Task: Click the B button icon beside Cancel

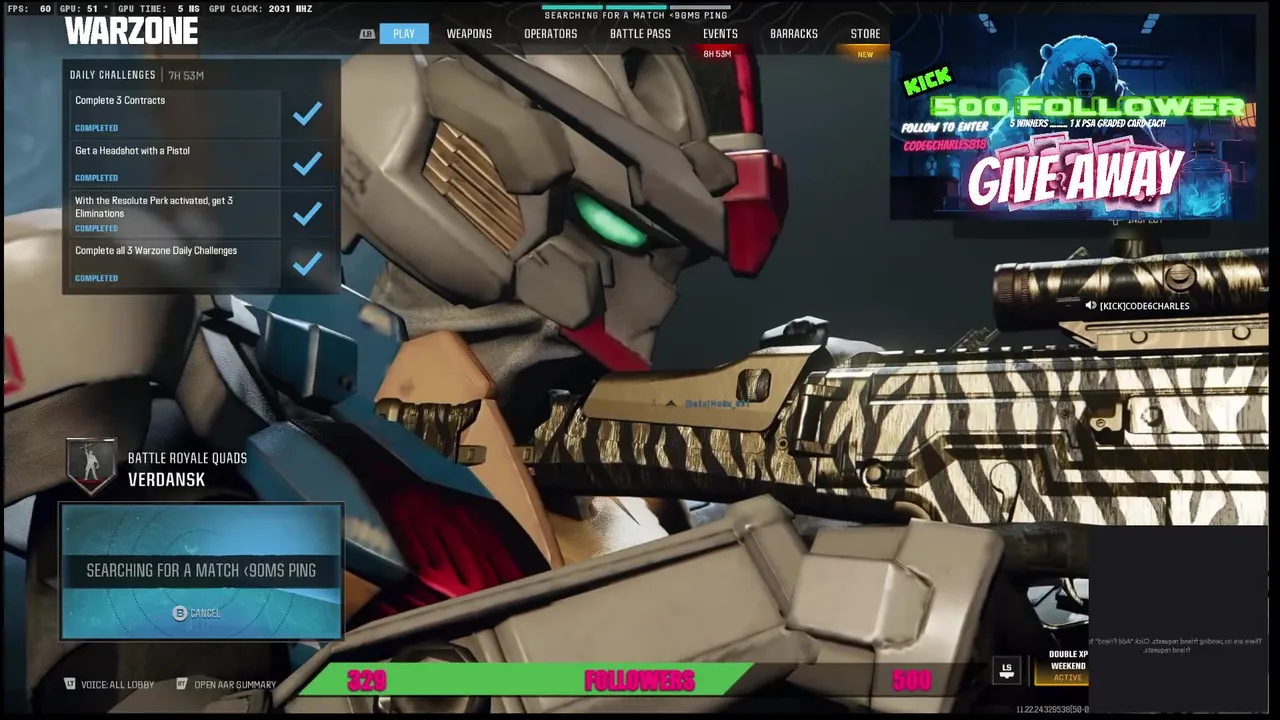Action: coord(180,613)
